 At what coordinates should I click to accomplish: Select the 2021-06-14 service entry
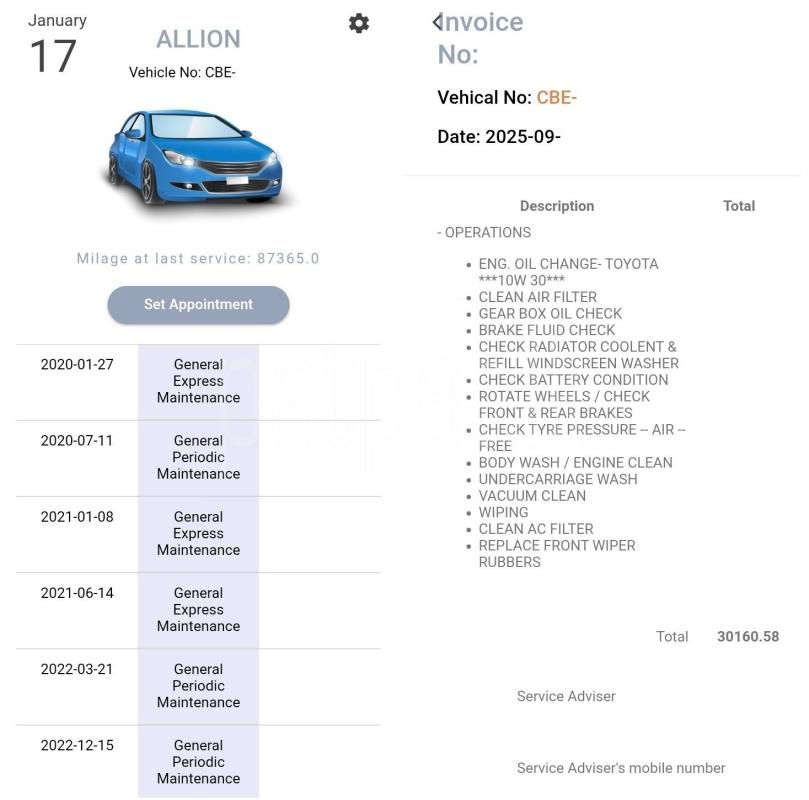[198, 609]
